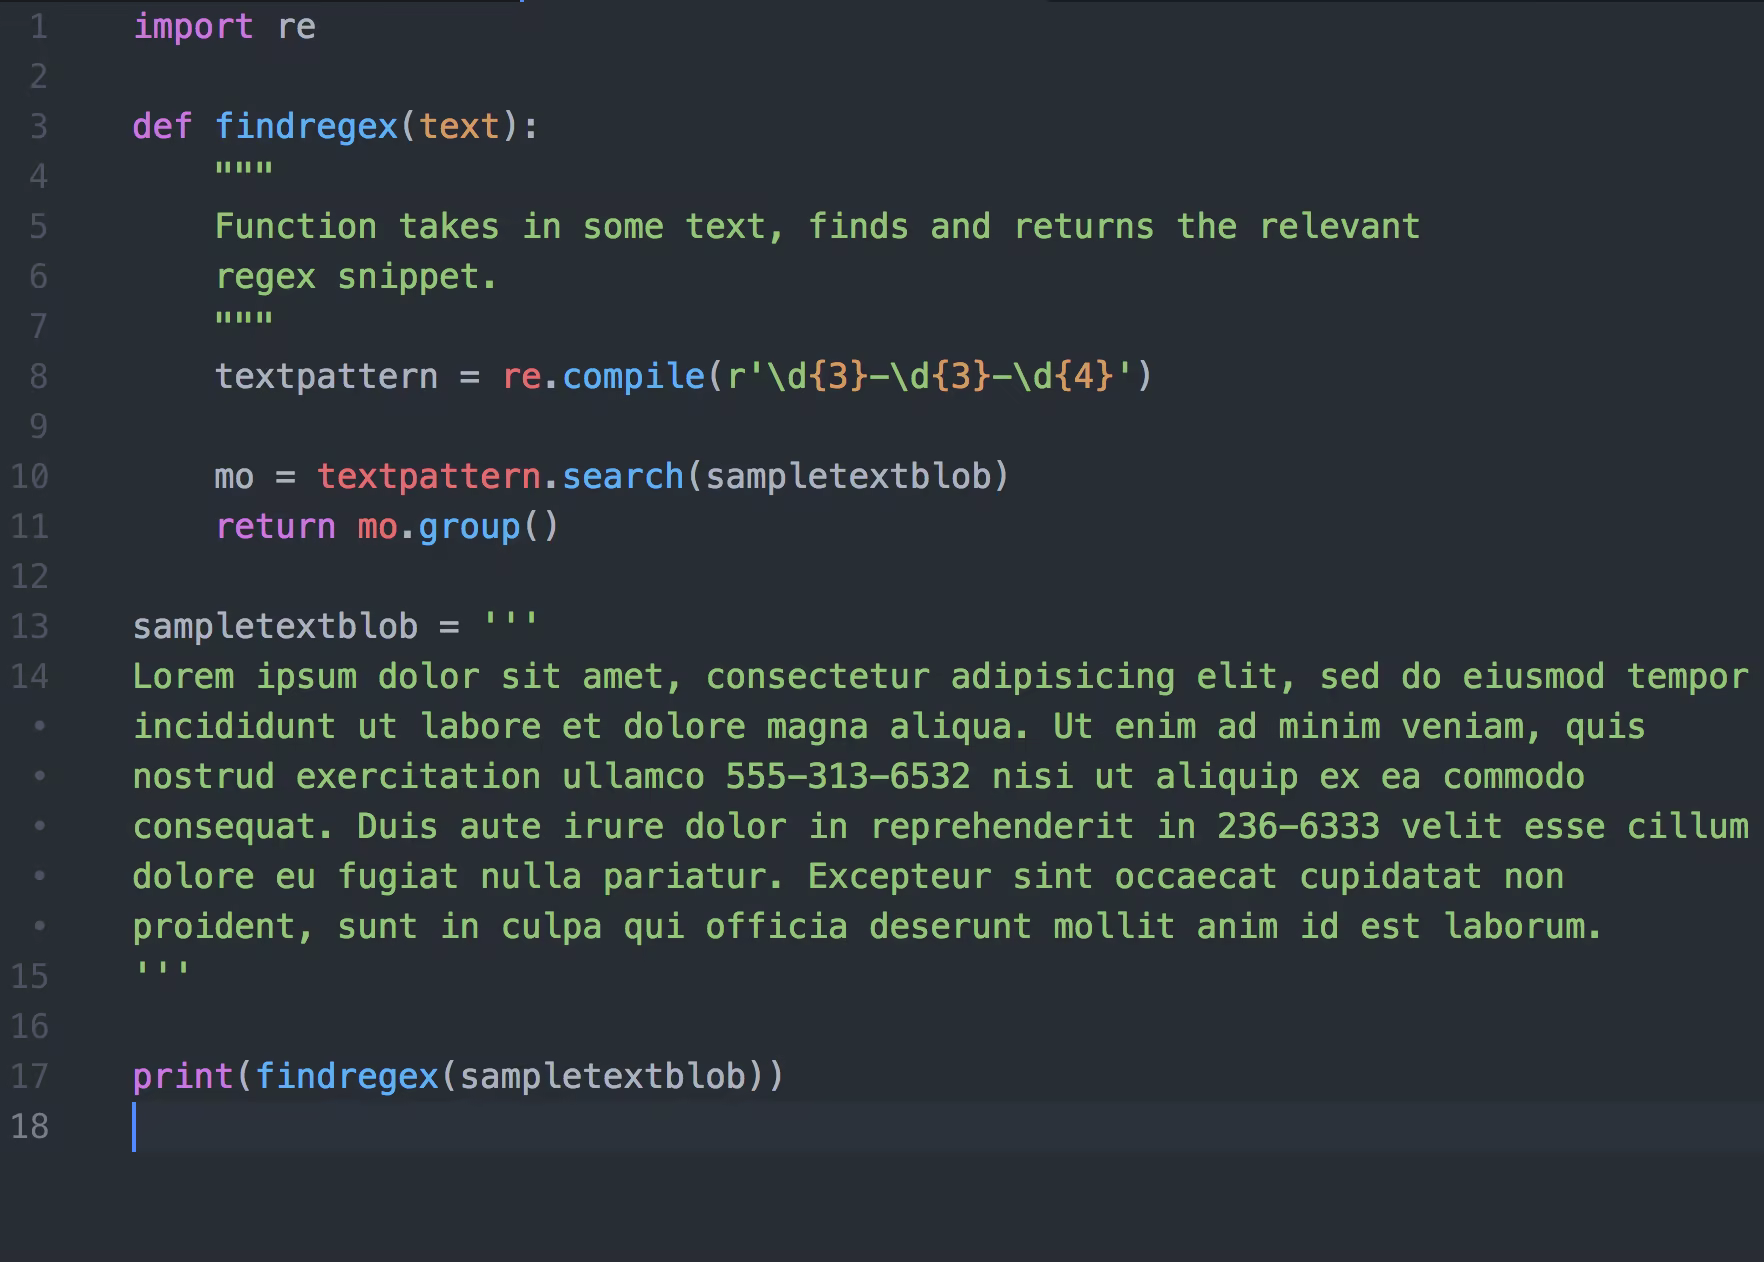Click the "def" keyword on line 3
Viewport: 1764px width, 1262px height.
tap(162, 127)
